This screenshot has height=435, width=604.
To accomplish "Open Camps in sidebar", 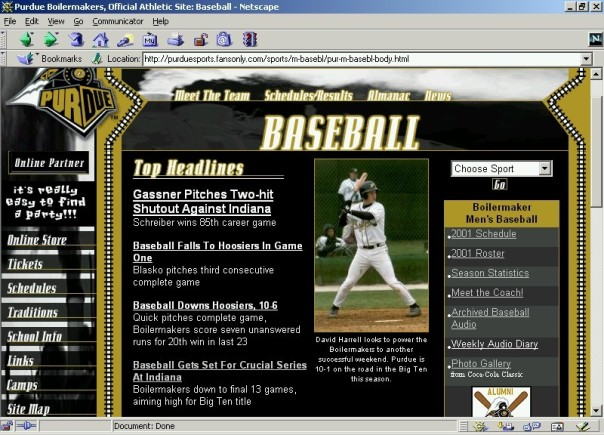I will (22, 385).
